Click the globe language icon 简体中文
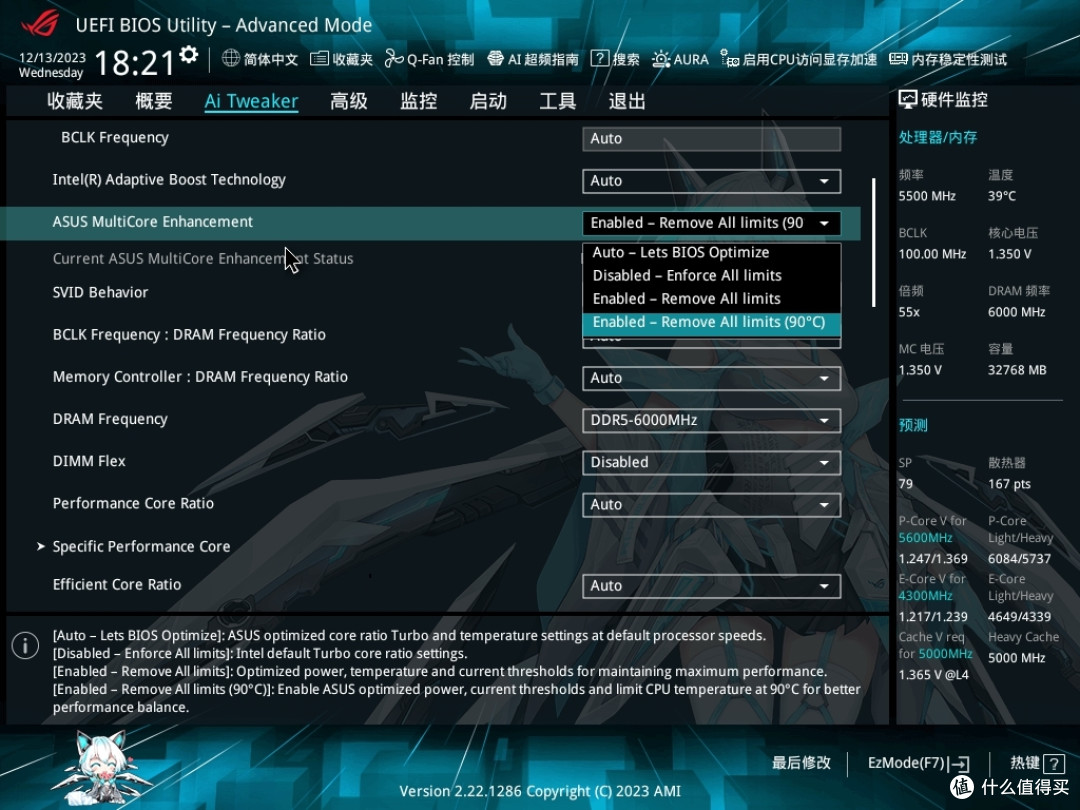The height and width of the screenshot is (810, 1080). click(x=231, y=59)
